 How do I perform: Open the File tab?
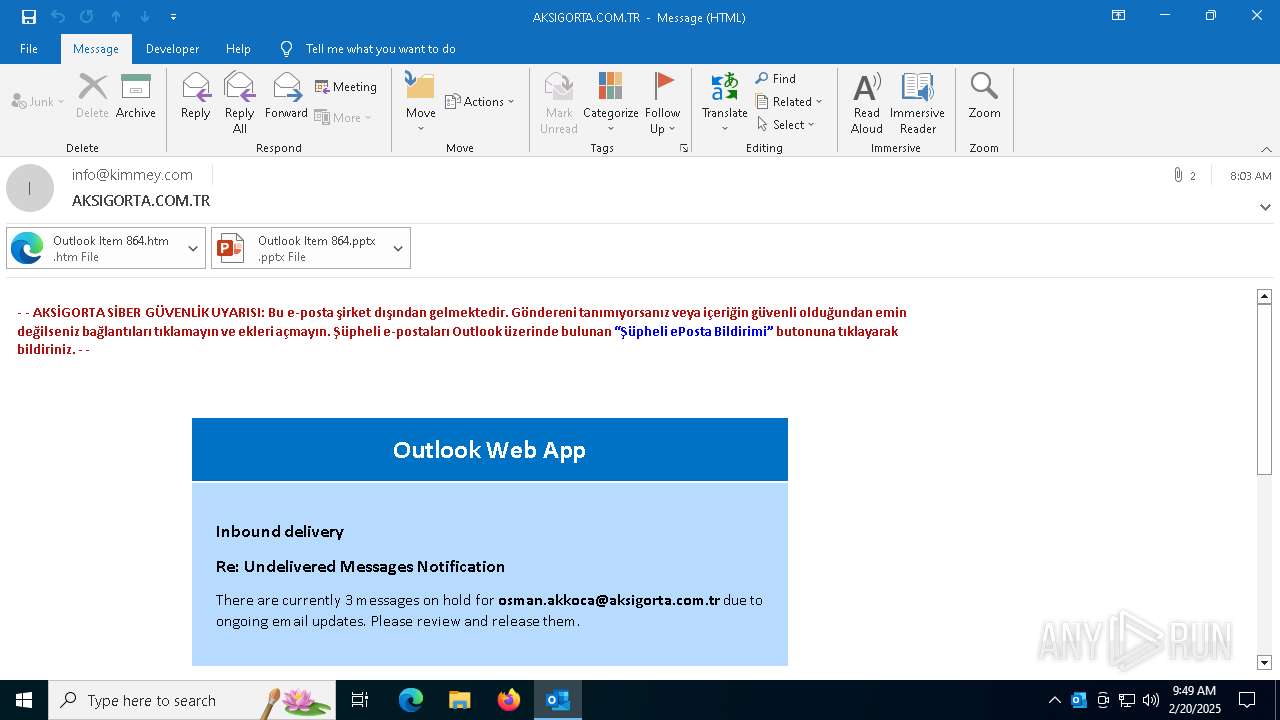29,49
